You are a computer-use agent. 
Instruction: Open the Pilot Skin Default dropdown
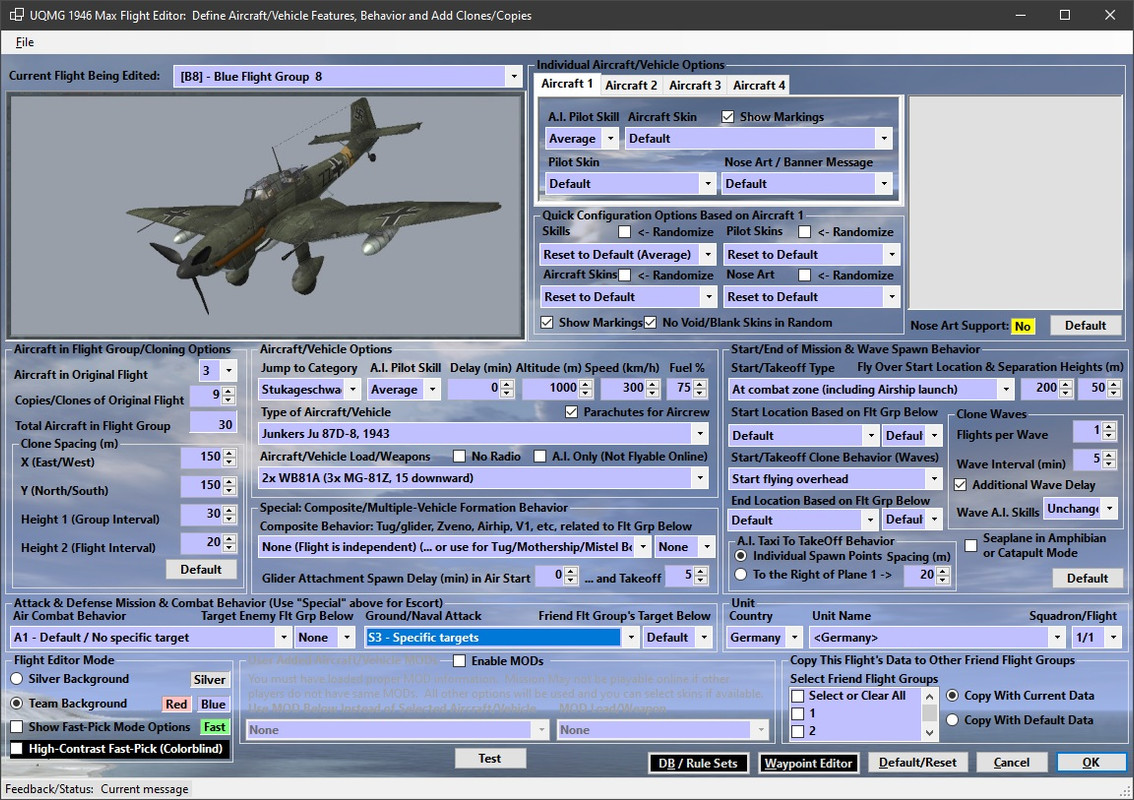point(631,184)
